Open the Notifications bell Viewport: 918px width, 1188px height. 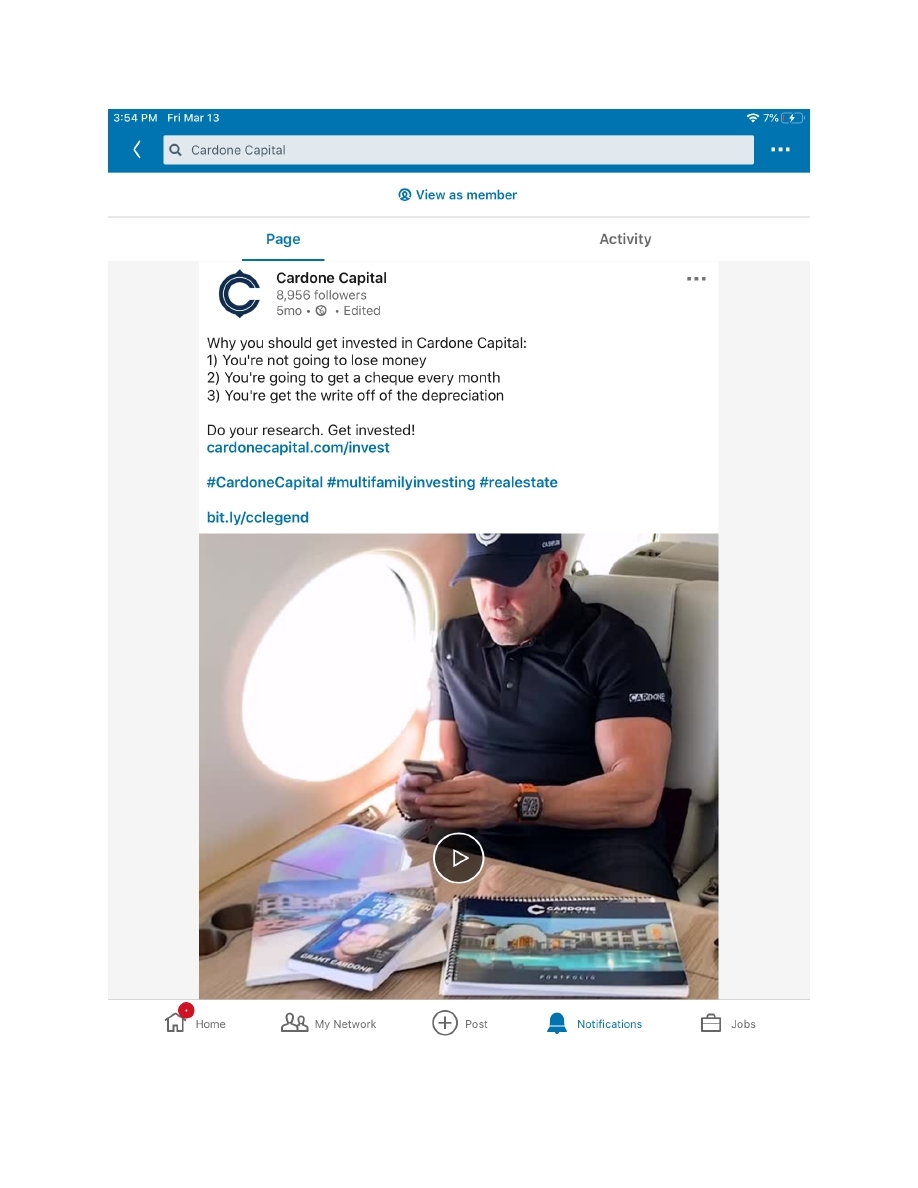[x=557, y=1024]
